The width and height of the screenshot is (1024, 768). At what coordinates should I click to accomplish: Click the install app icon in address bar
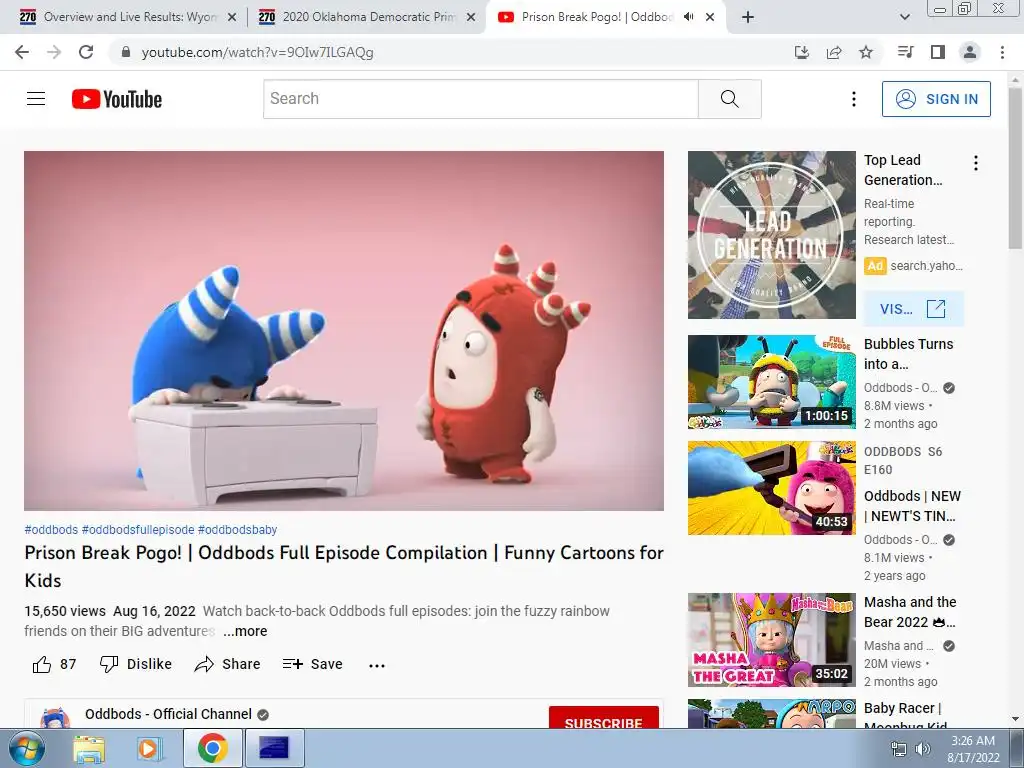[802, 52]
